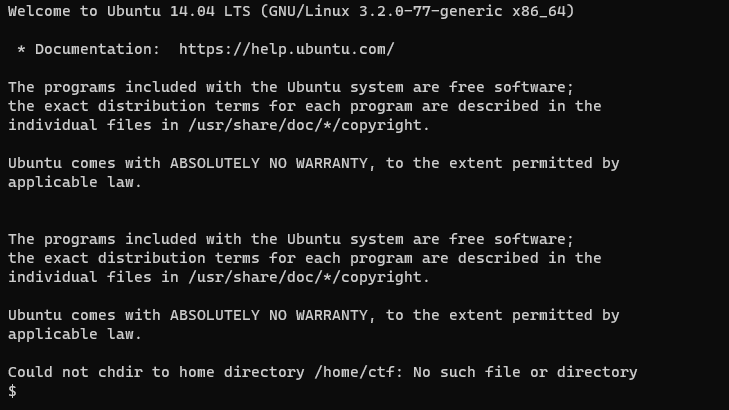The height and width of the screenshot is (410, 729).
Task: Click the asterisk bullet before Documentation
Action: click(21, 49)
